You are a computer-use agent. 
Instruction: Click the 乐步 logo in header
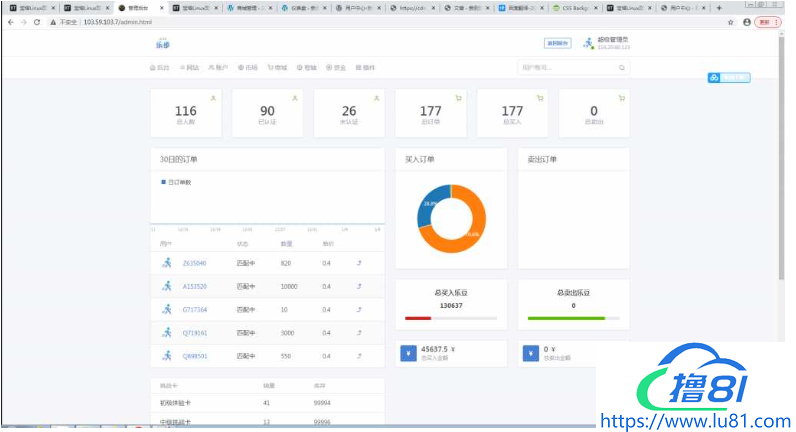click(163, 44)
